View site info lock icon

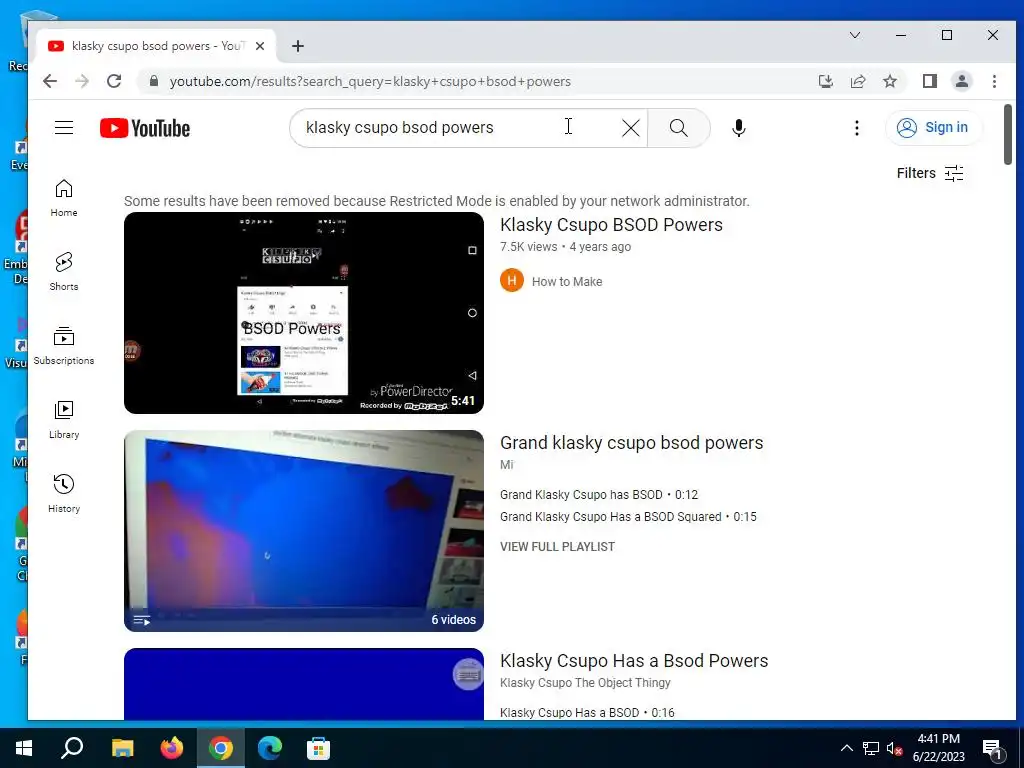click(x=154, y=81)
